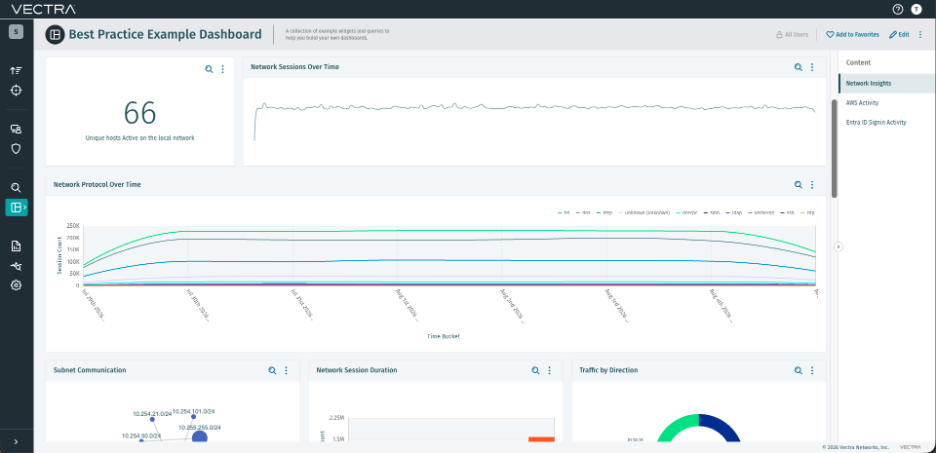The image size is (936, 453).
Task: Collapse the Content side panel arrow
Action: point(838,246)
